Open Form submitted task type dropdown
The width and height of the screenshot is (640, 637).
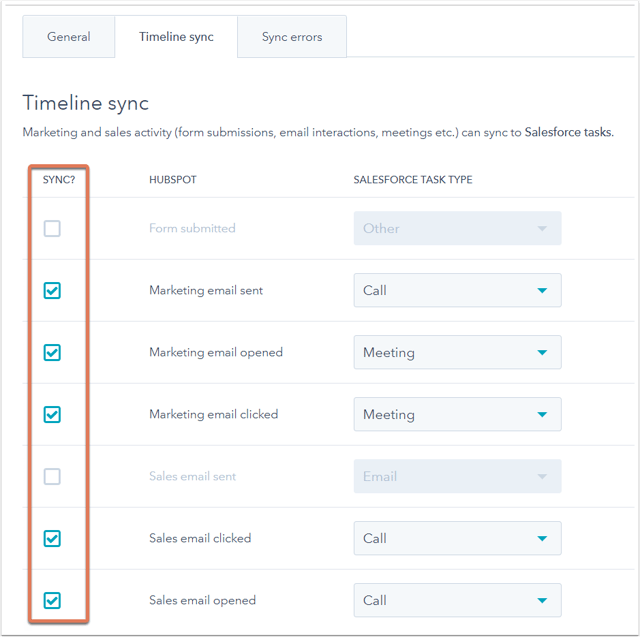coord(458,229)
